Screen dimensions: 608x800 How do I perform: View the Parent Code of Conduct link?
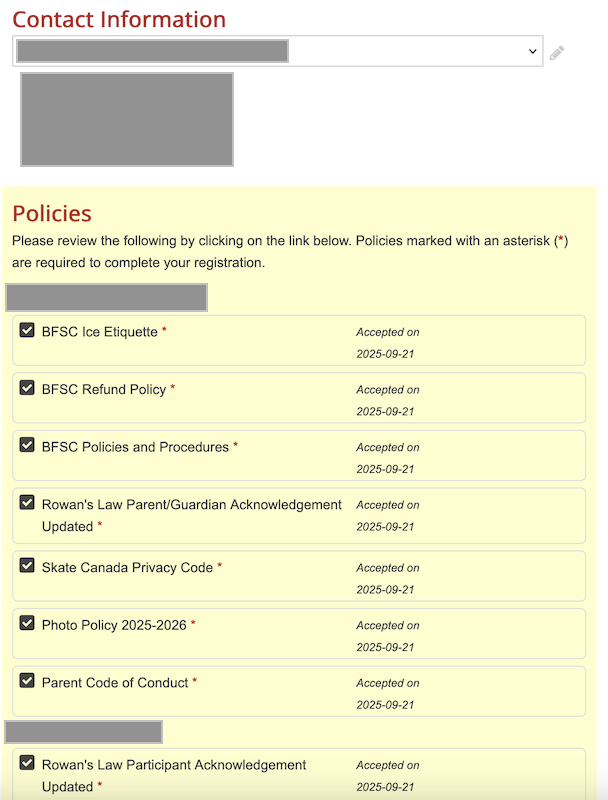click(115, 683)
